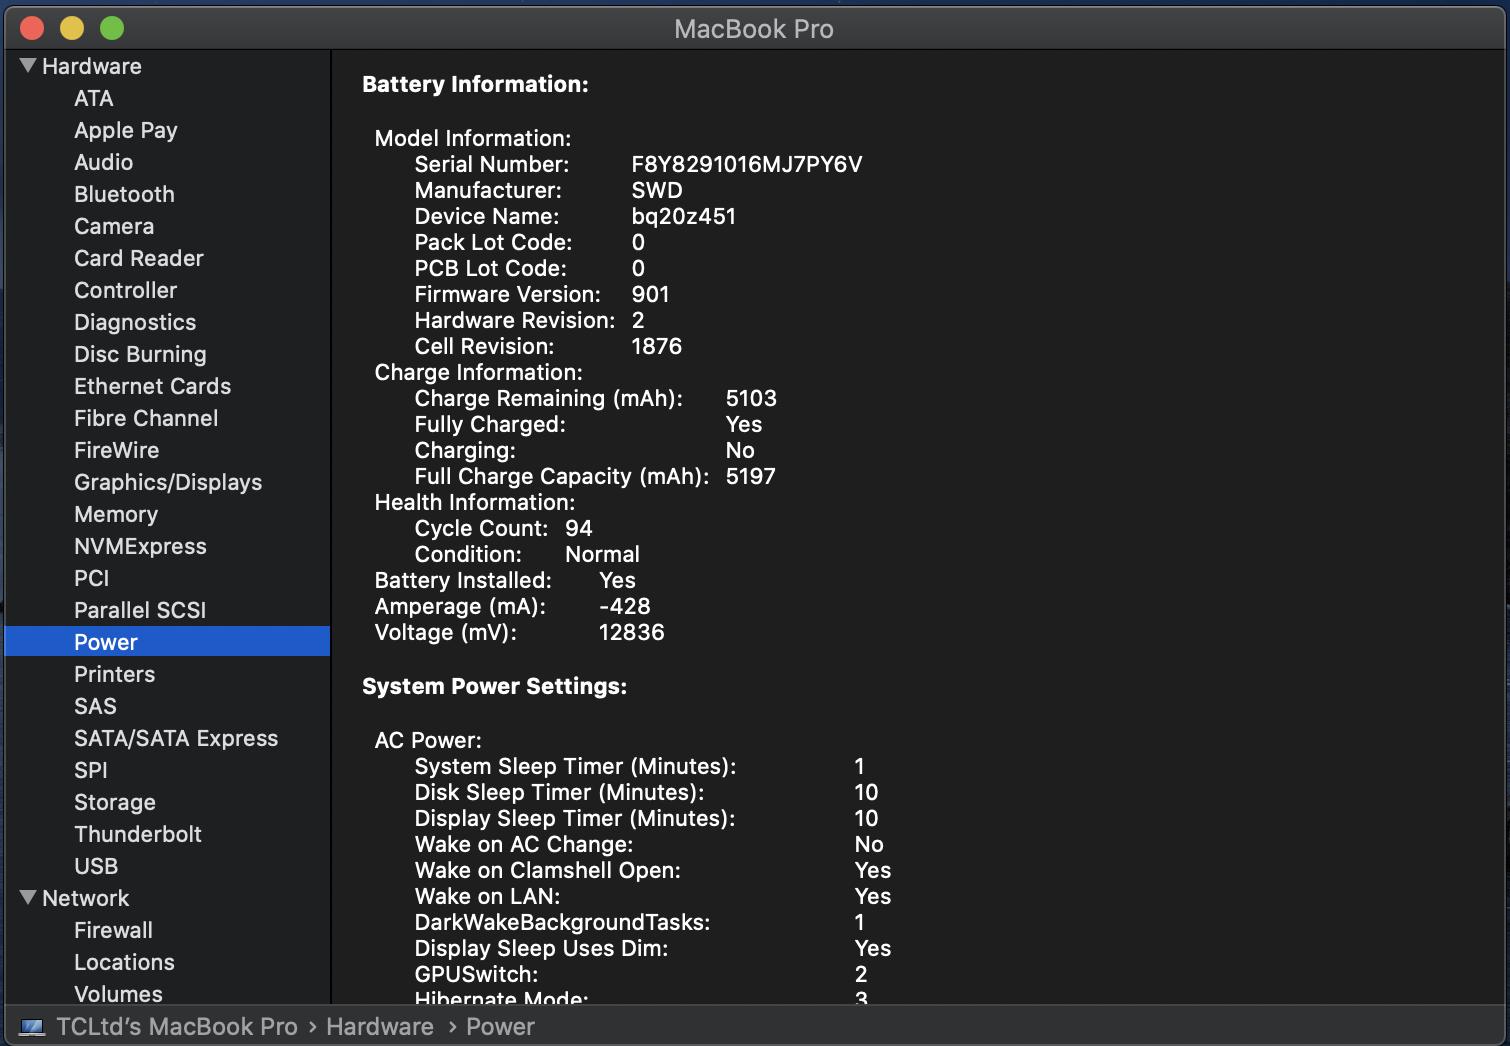Screen dimensions: 1510x1046
Task: Select SPI in the sidebar
Action: point(90,770)
